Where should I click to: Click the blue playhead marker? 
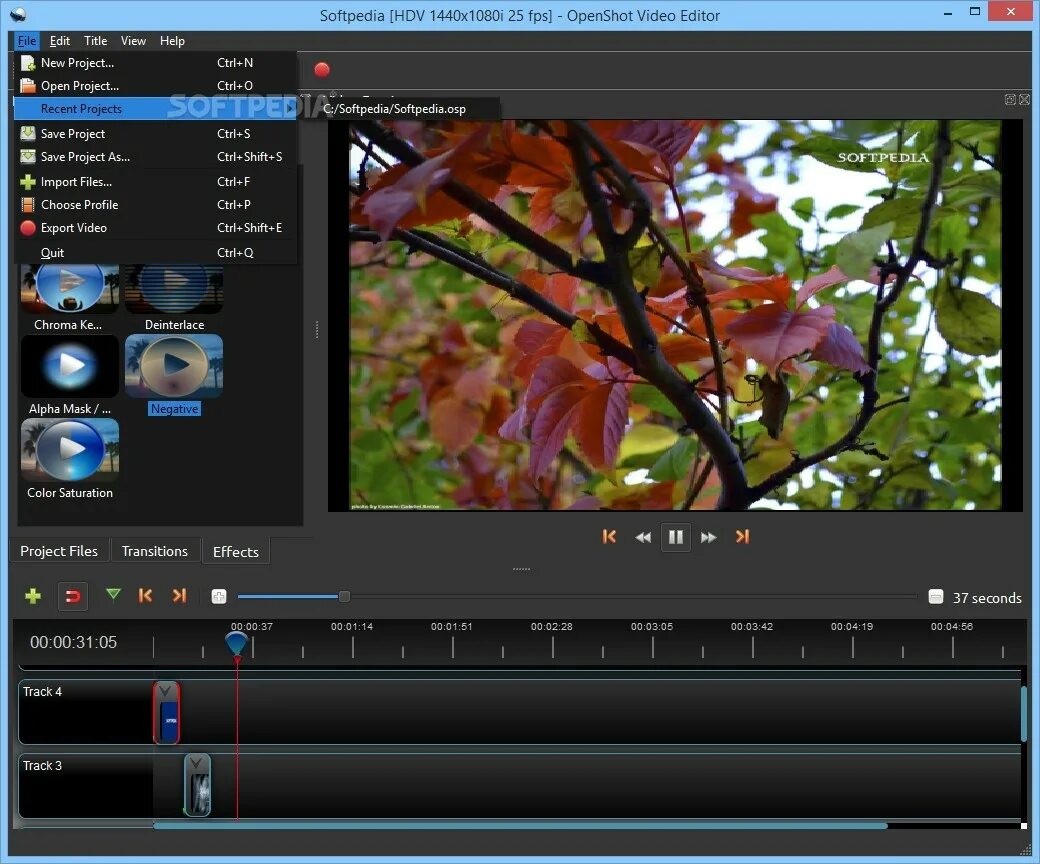pyautogui.click(x=237, y=643)
